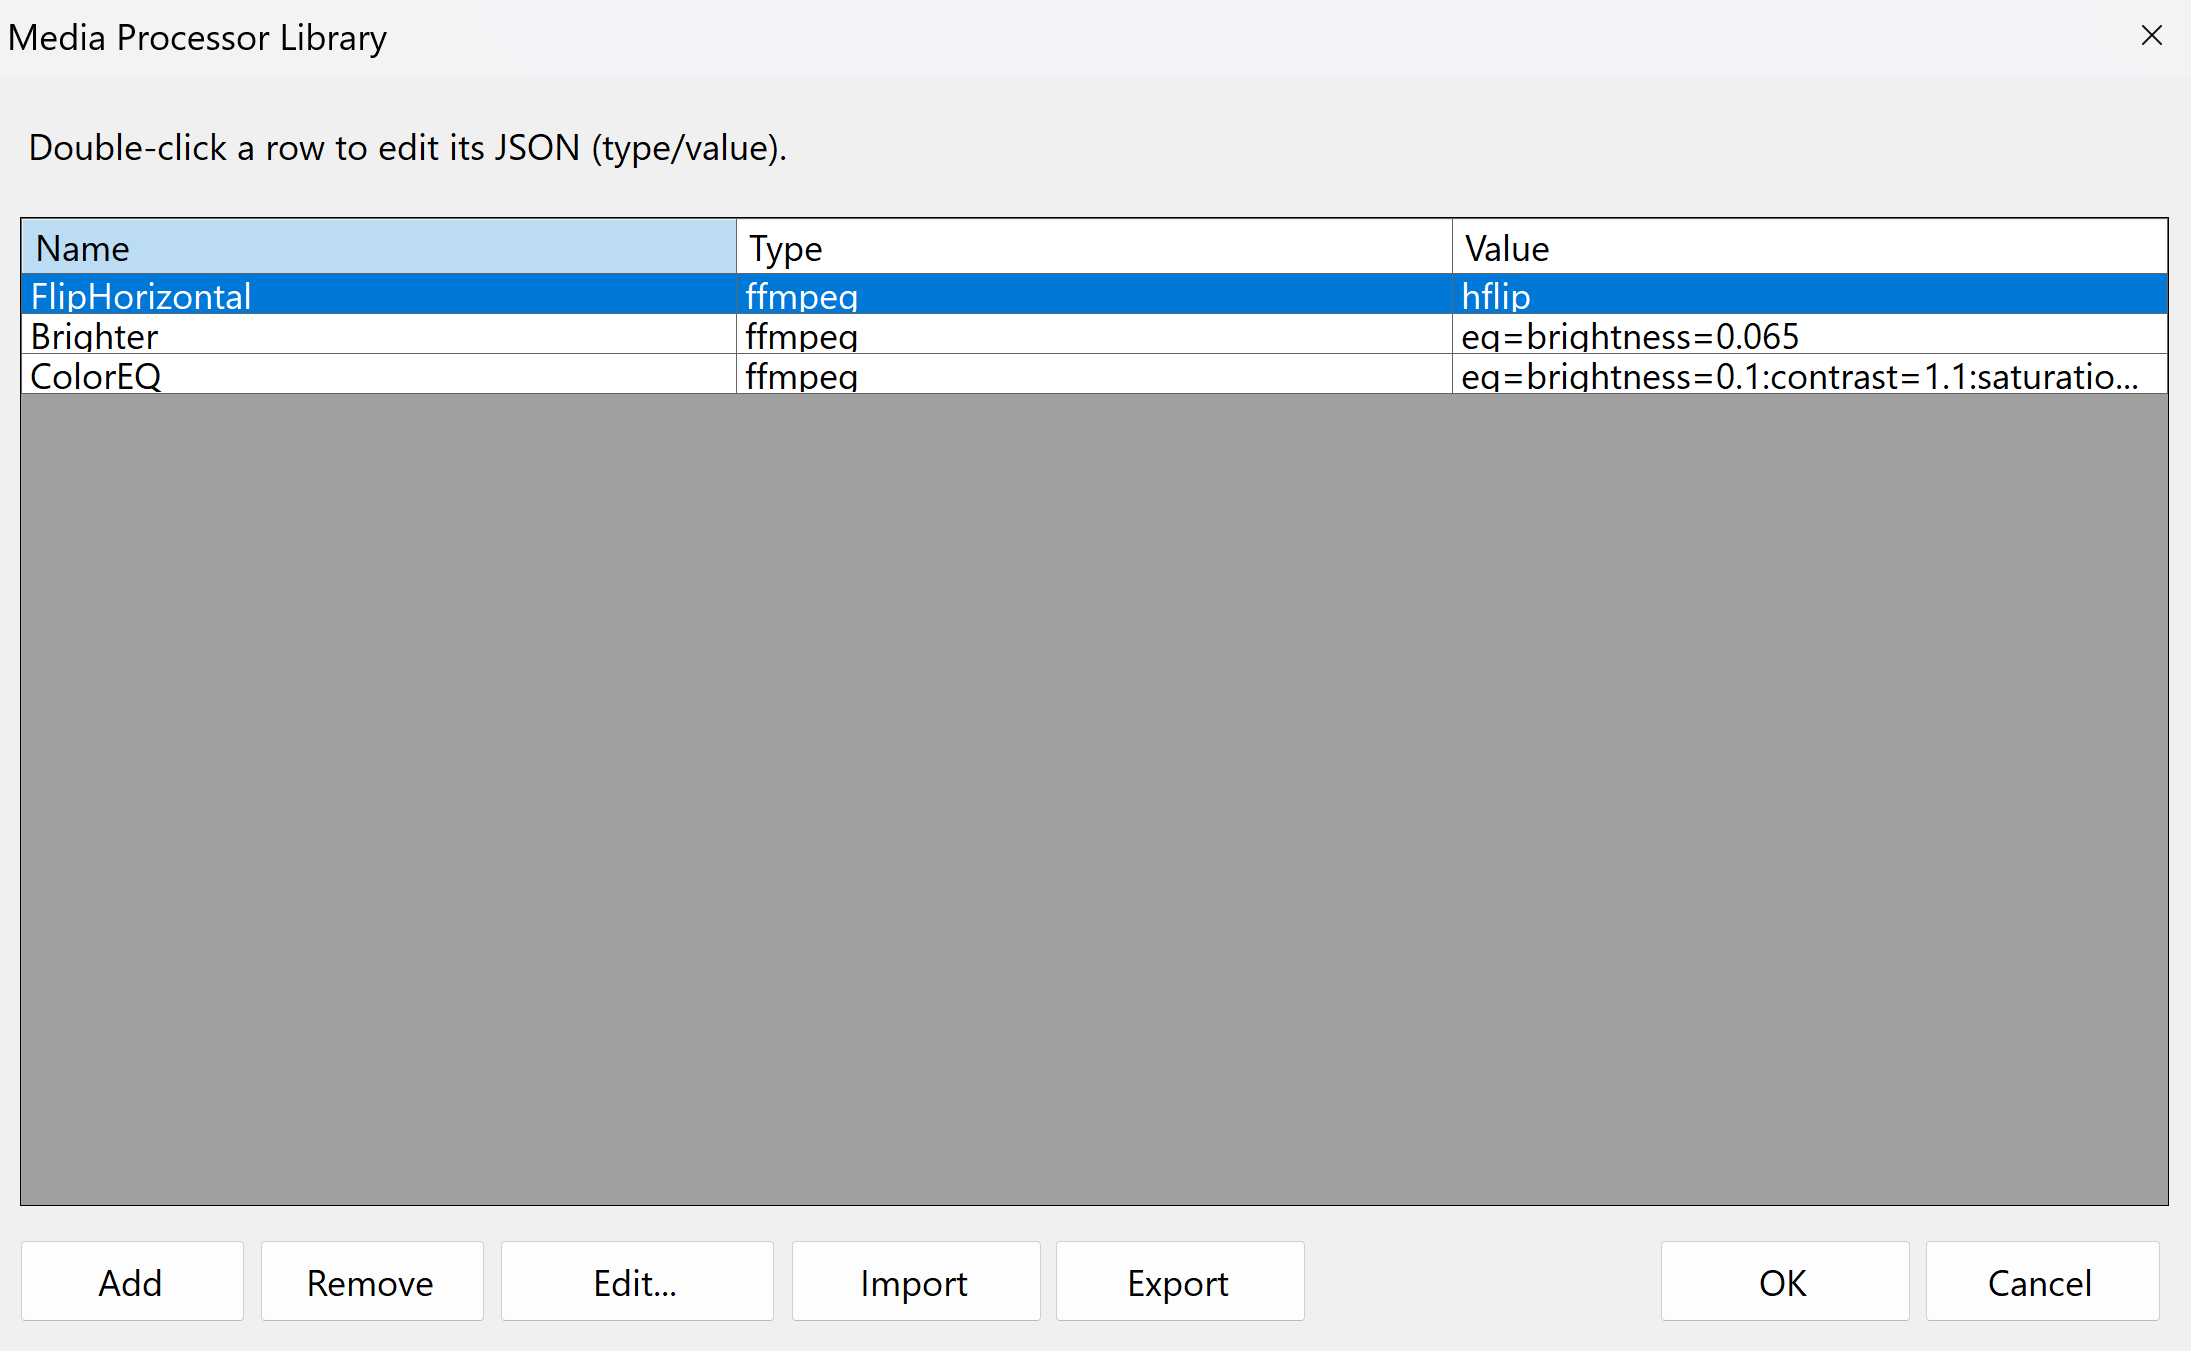
Task: Click the Remove button
Action: point(371,1282)
